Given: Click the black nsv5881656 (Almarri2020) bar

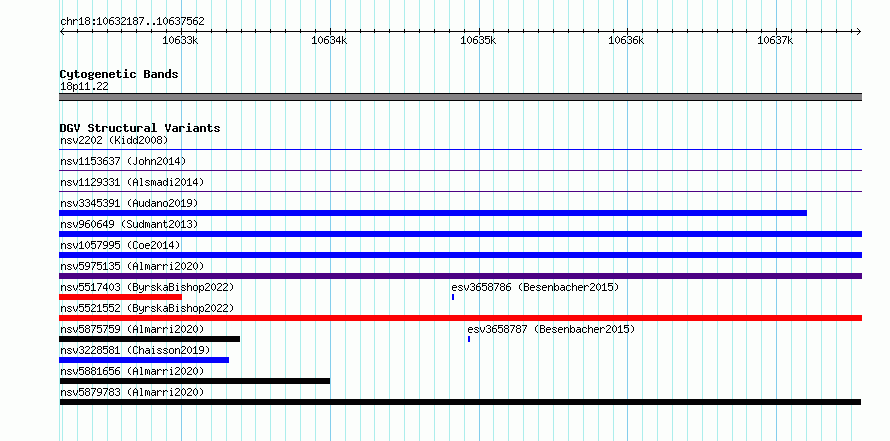Looking at the screenshot, I should click(x=195, y=381).
